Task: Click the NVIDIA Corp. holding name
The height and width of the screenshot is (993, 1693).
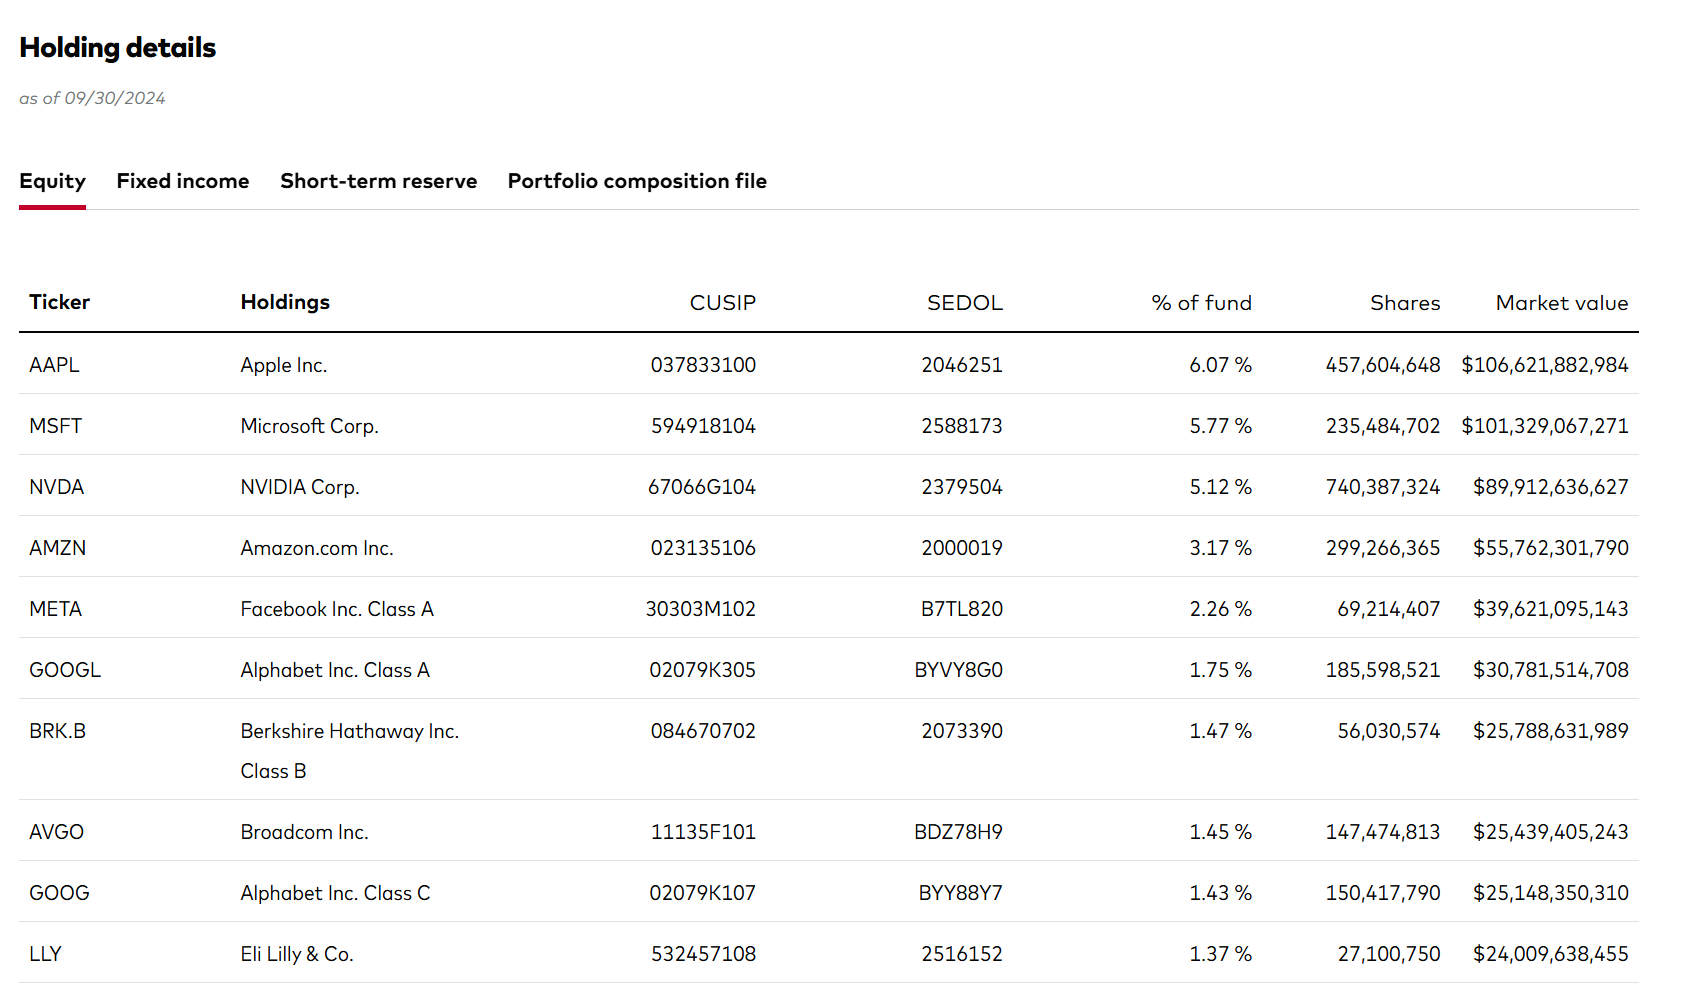Action: click(x=300, y=487)
